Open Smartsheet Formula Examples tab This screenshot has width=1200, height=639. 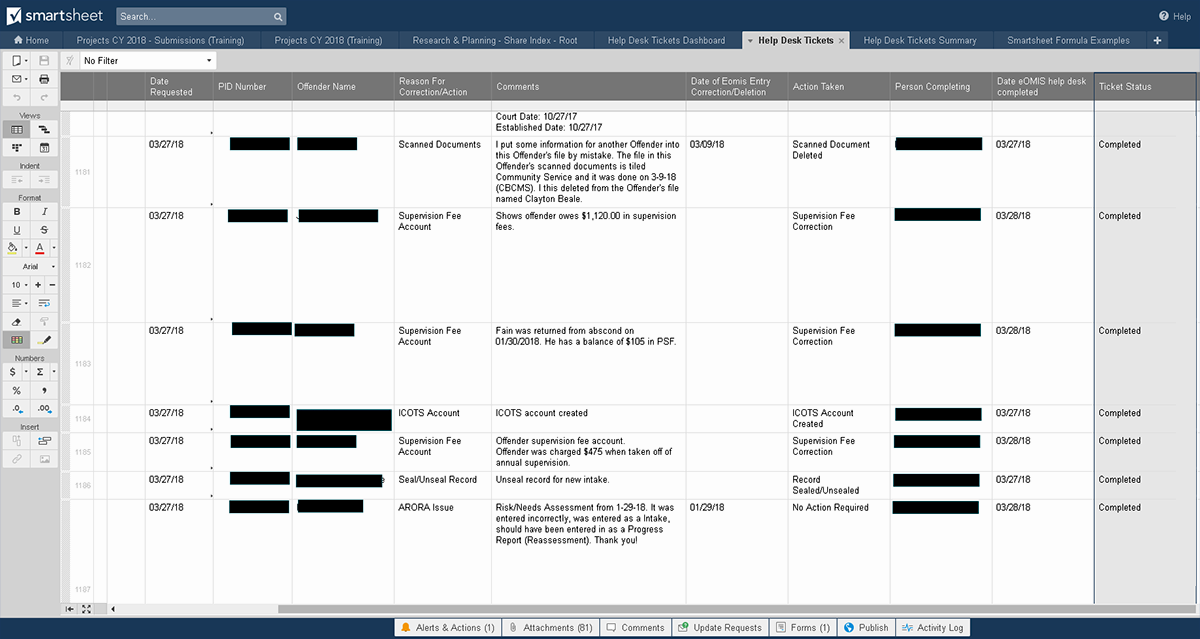(1068, 40)
